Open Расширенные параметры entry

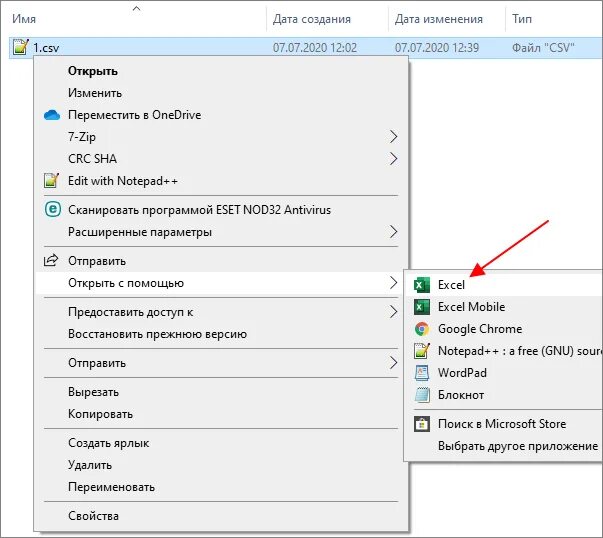221,232
